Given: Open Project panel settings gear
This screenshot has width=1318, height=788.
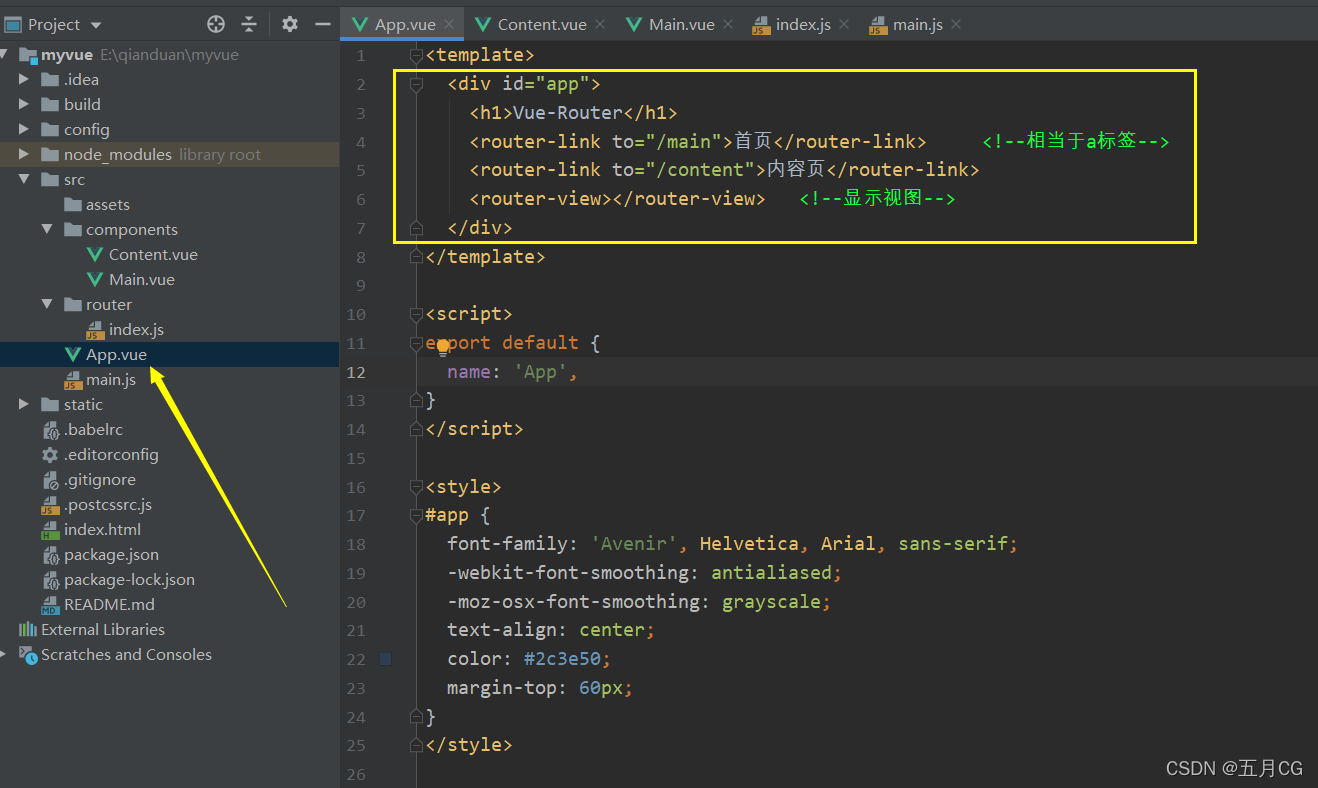Looking at the screenshot, I should click(x=290, y=24).
